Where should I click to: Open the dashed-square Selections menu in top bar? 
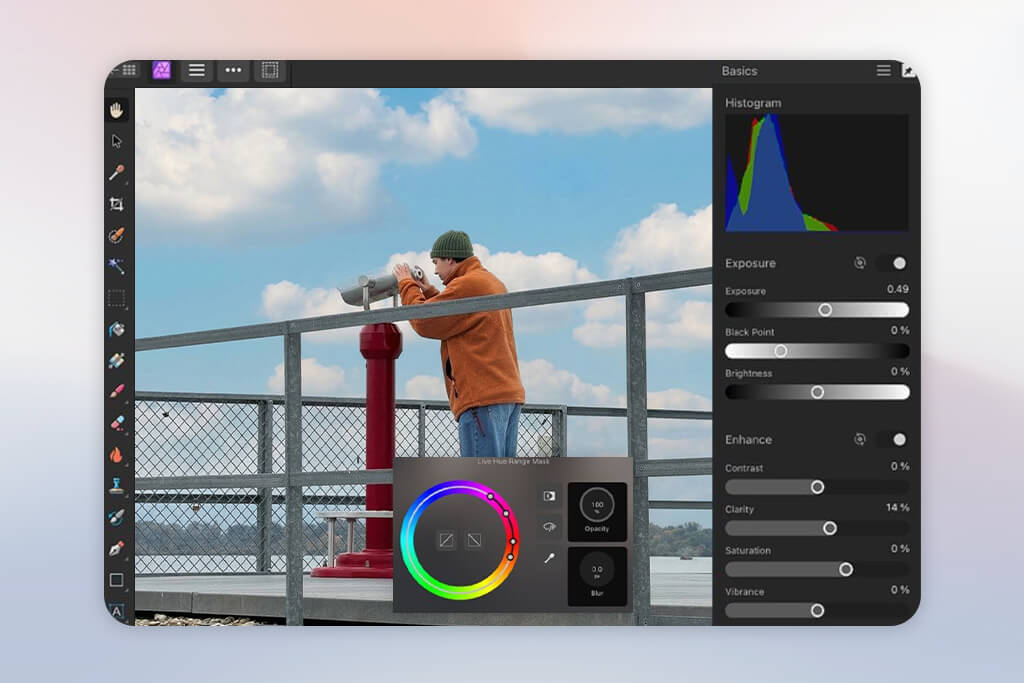tap(270, 70)
